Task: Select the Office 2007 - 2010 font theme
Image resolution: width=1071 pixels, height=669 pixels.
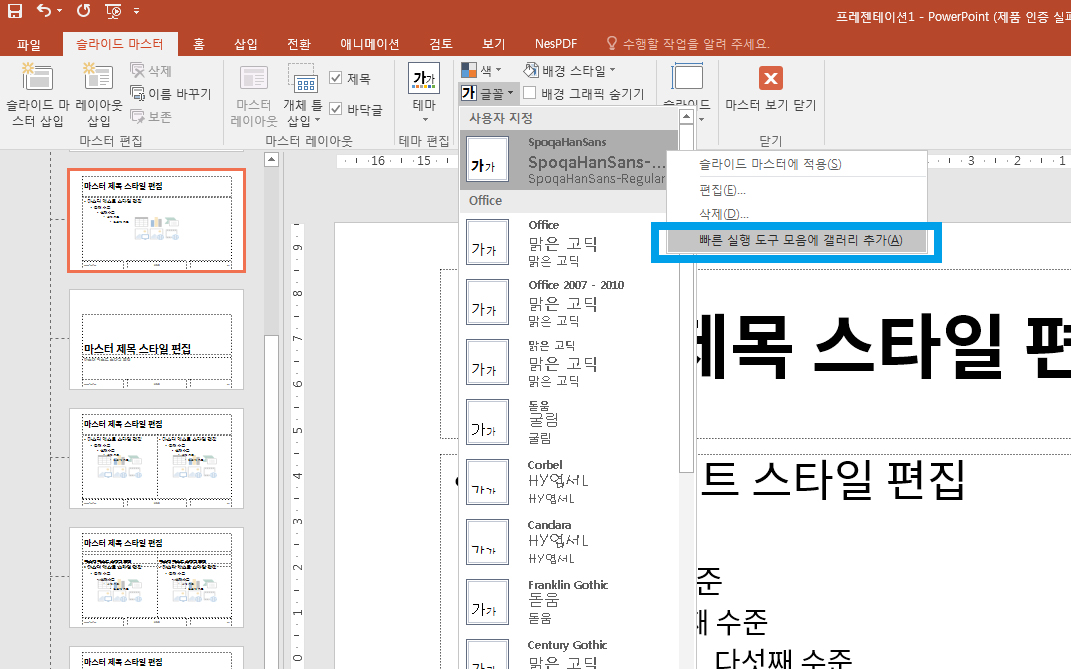Action: coord(569,302)
